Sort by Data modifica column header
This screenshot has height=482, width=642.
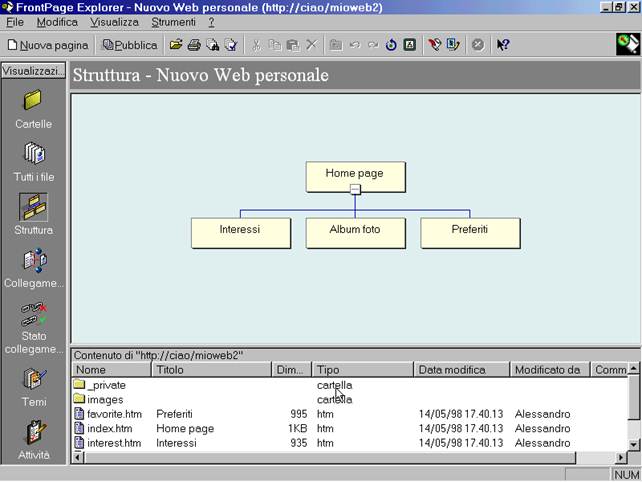(461, 370)
